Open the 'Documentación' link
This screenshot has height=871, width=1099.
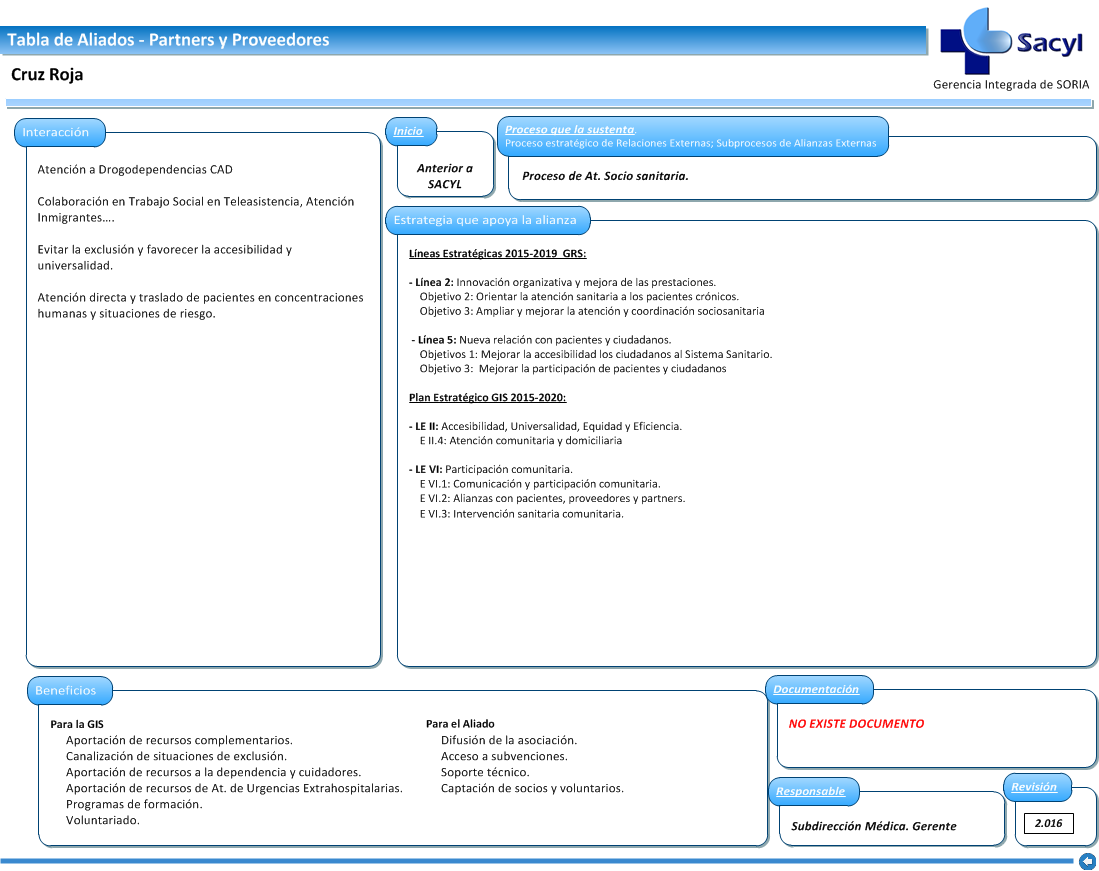pyautogui.click(x=816, y=690)
